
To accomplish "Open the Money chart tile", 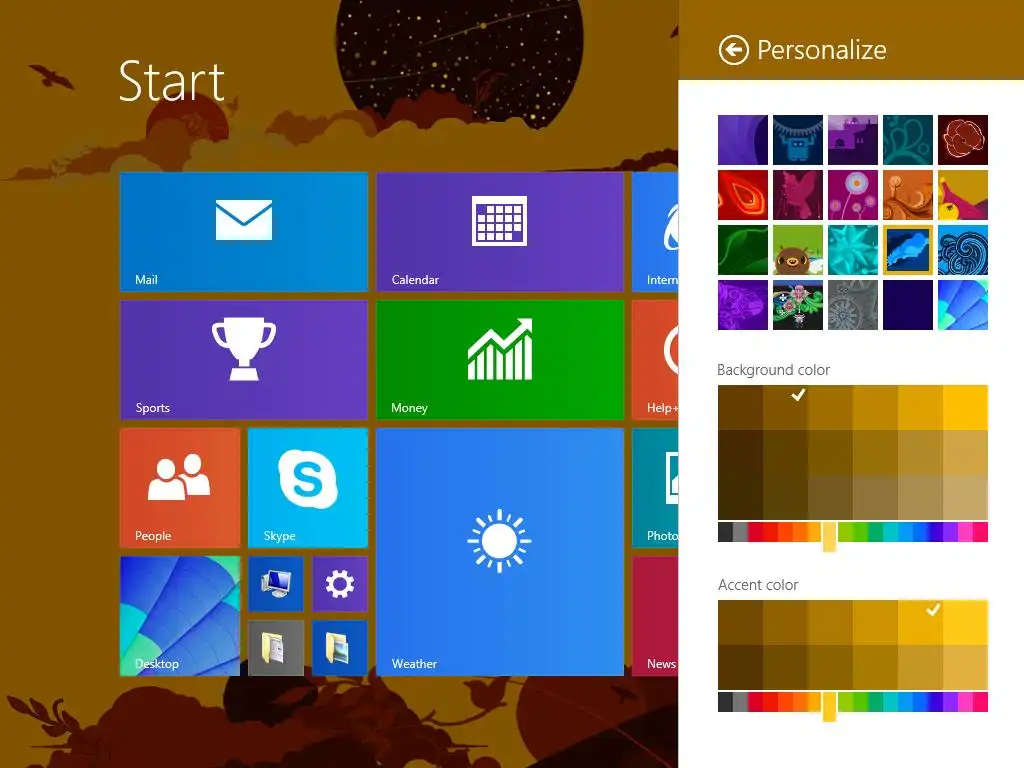I will [x=500, y=359].
